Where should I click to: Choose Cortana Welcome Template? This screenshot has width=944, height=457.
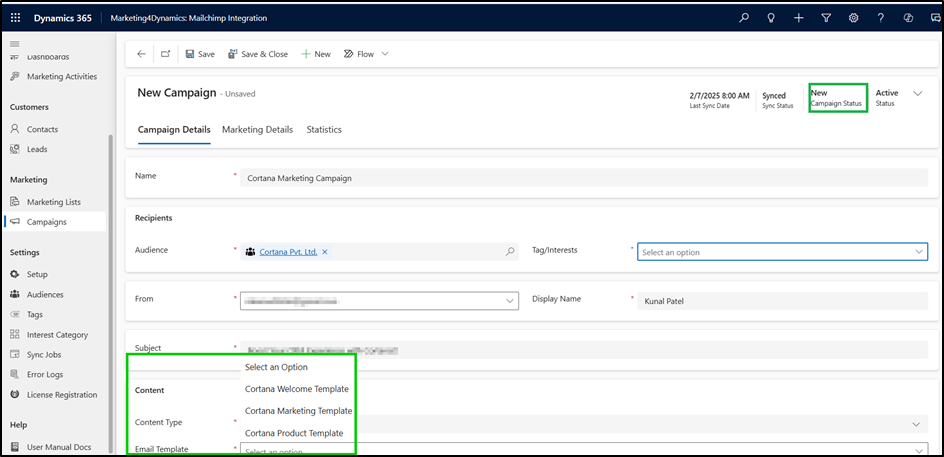click(x=297, y=389)
